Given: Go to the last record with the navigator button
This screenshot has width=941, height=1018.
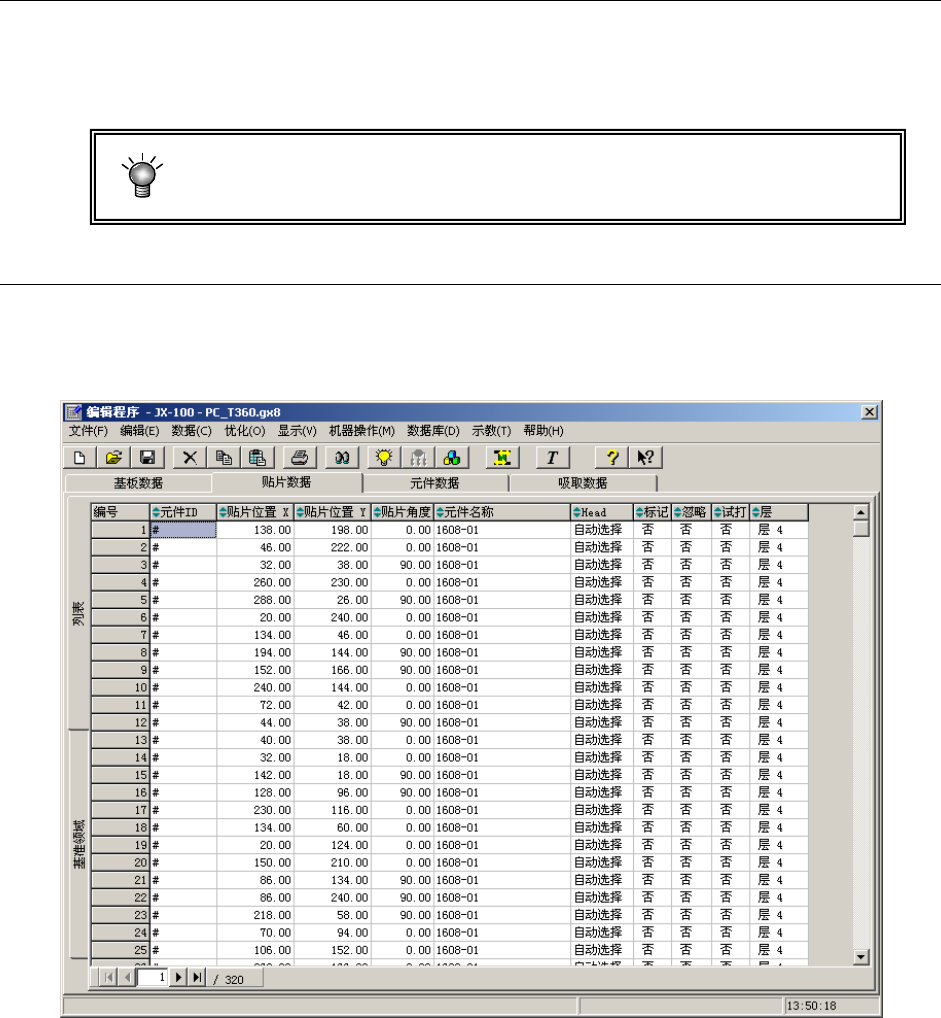Looking at the screenshot, I should [197, 977].
